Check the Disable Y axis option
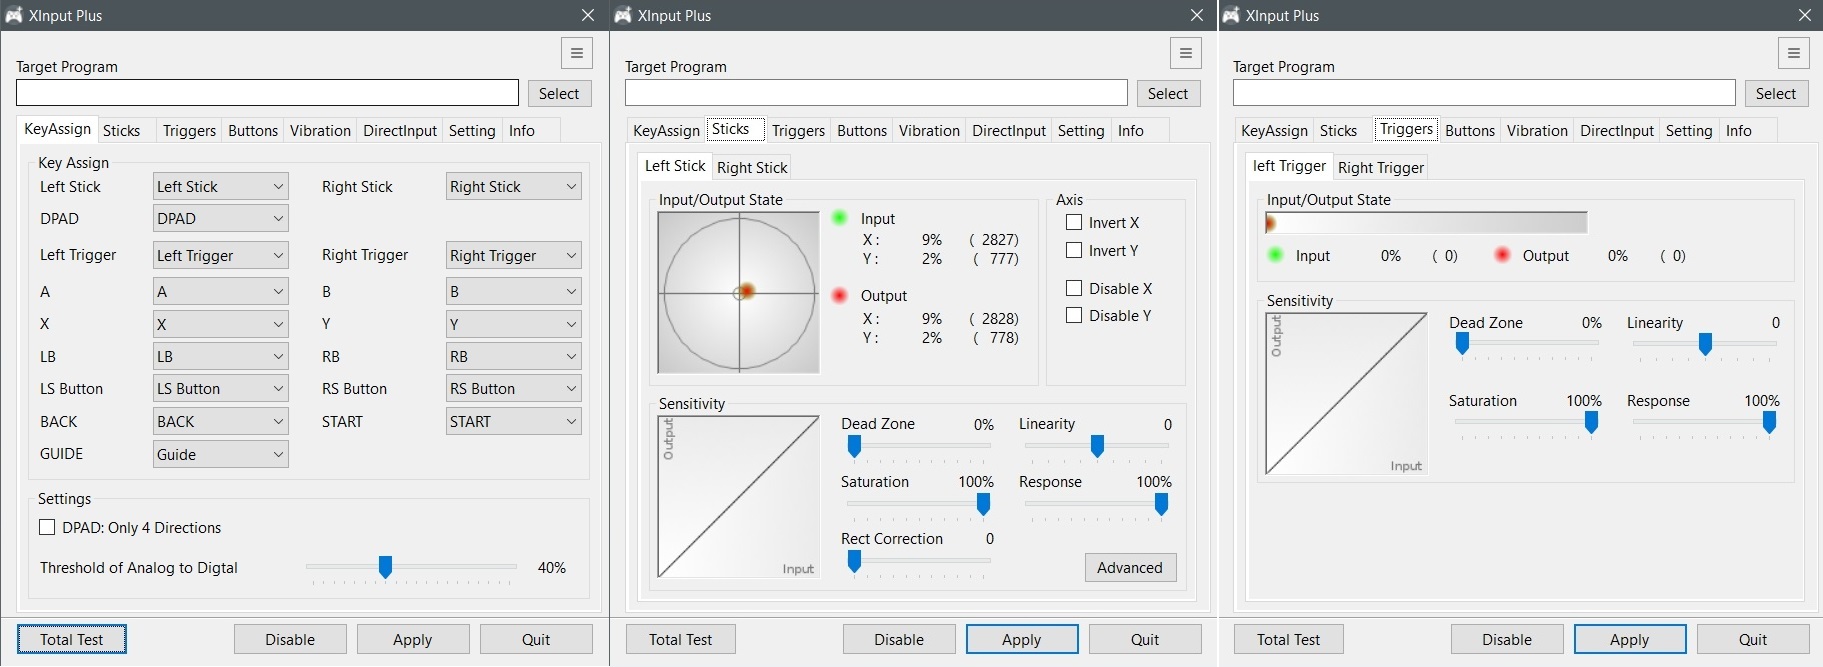 (1074, 315)
